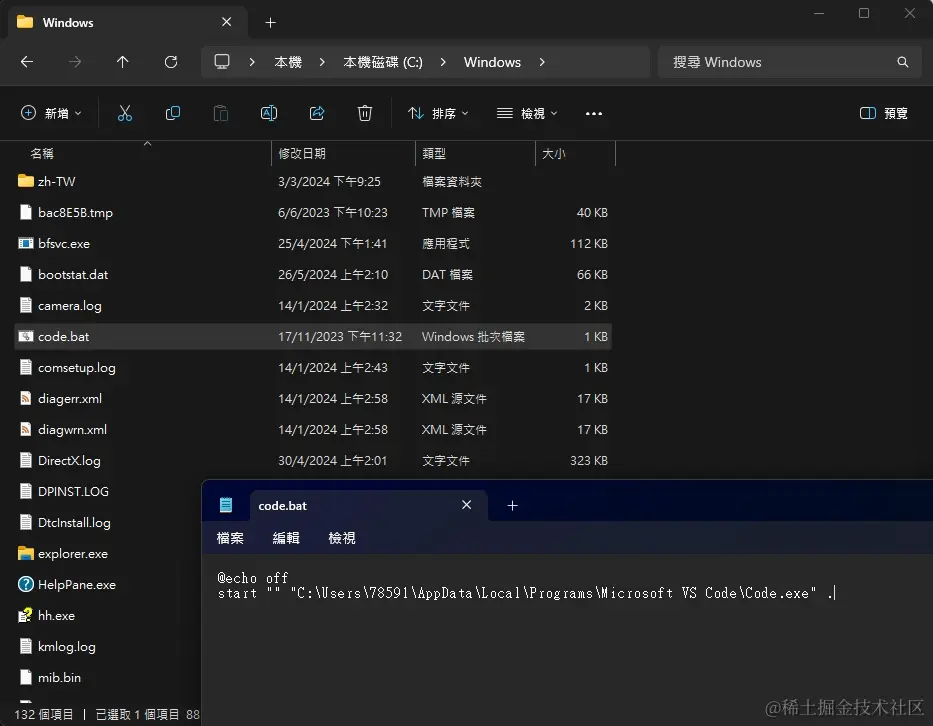Expand chevron after the PC icon
Image resolution: width=933 pixels, height=726 pixels.
click(x=252, y=62)
